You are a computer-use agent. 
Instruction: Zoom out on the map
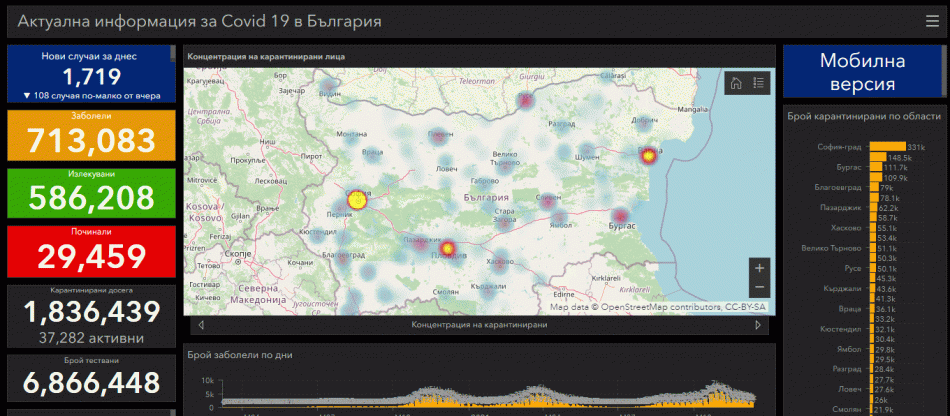760,287
